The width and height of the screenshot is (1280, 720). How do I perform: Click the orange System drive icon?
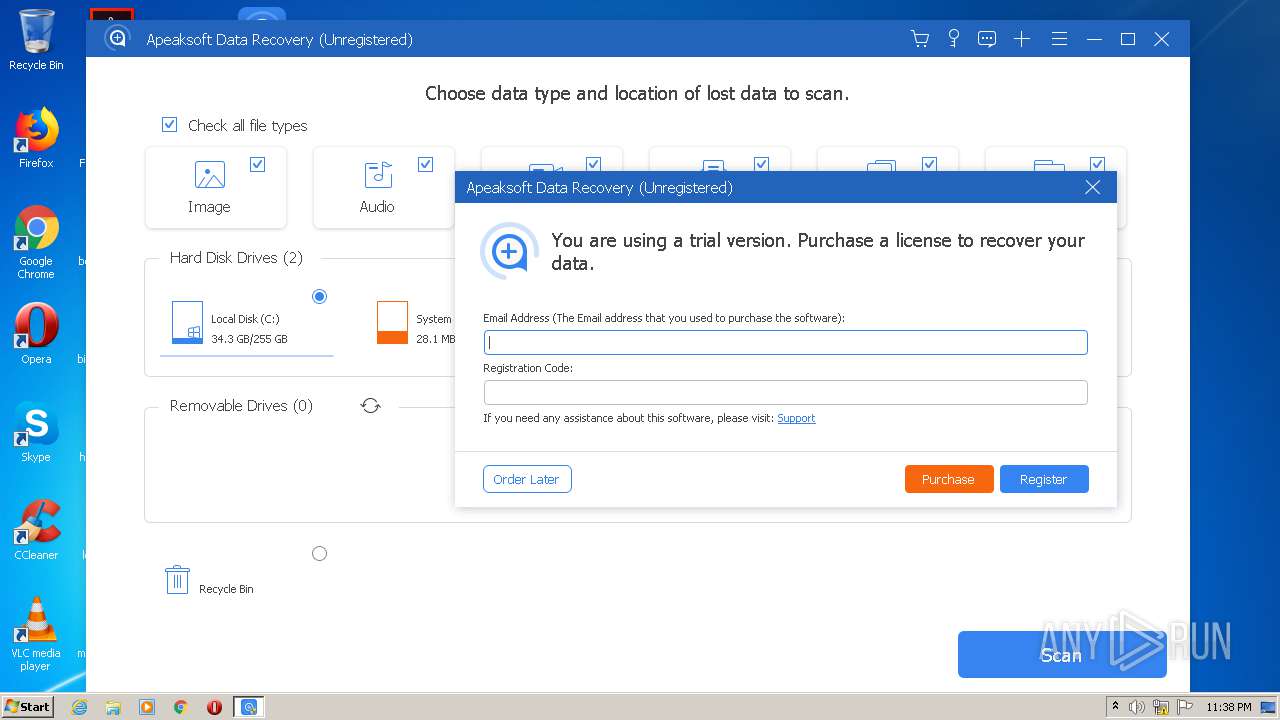point(392,322)
